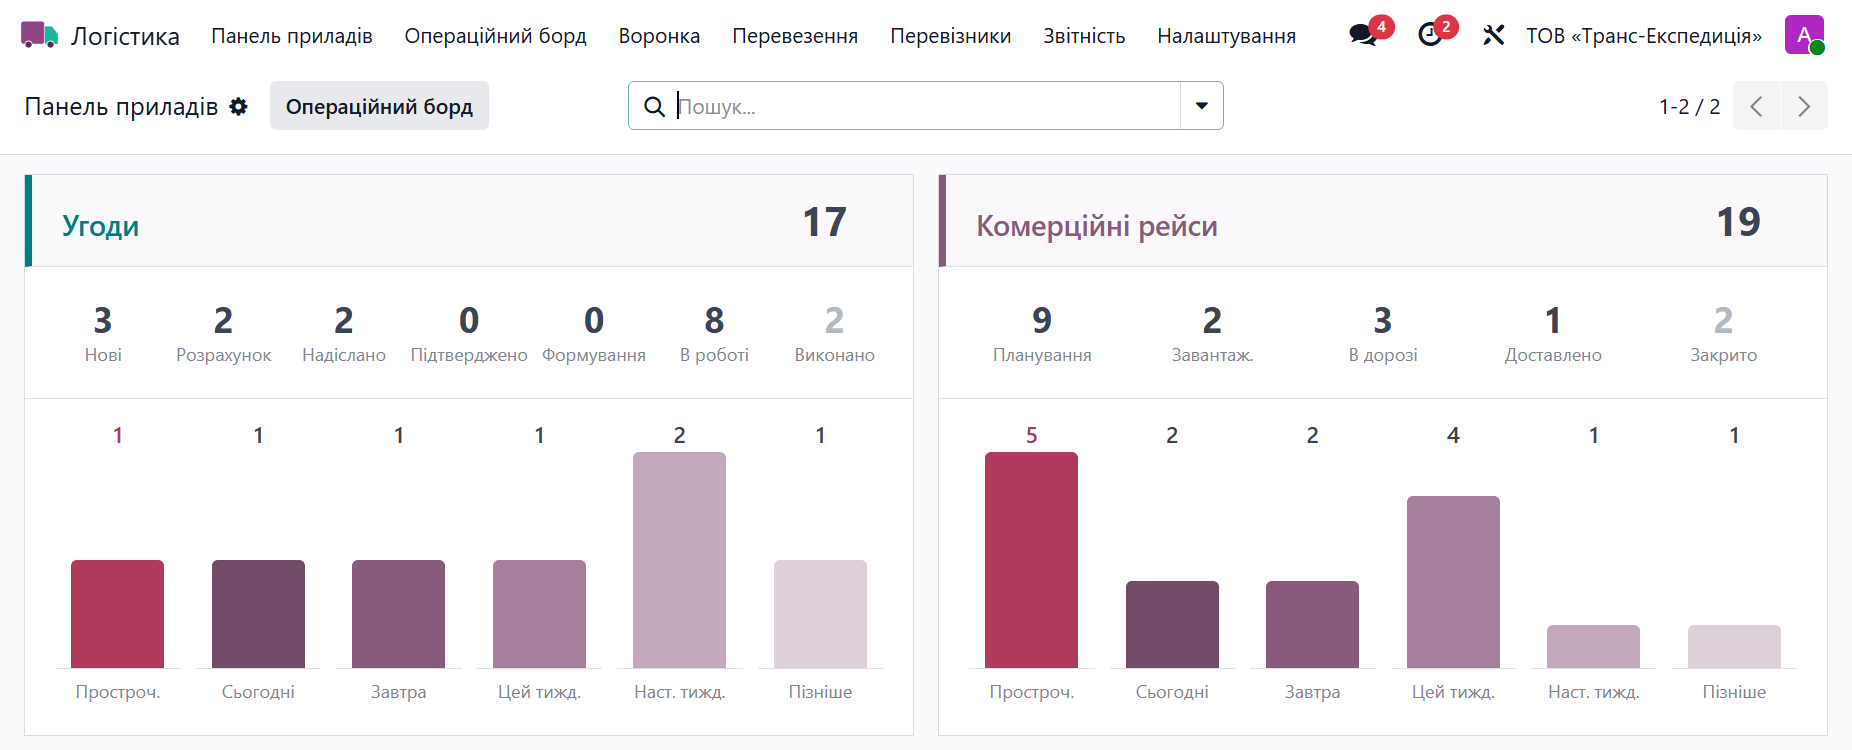Viewport: 1852px width, 750px height.
Task: Click the Нові stage count 3
Action: 103,333
